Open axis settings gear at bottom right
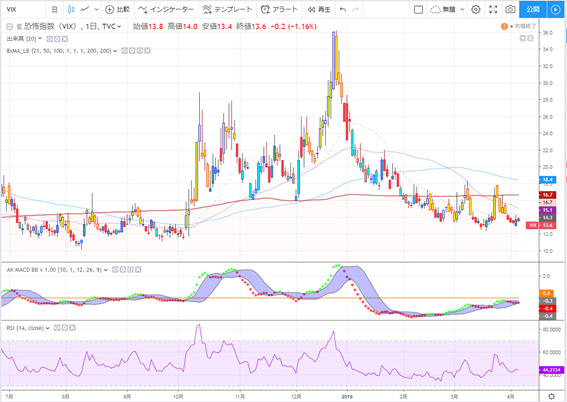Screen dimensions: 567x402 pyautogui.click(x=551, y=397)
